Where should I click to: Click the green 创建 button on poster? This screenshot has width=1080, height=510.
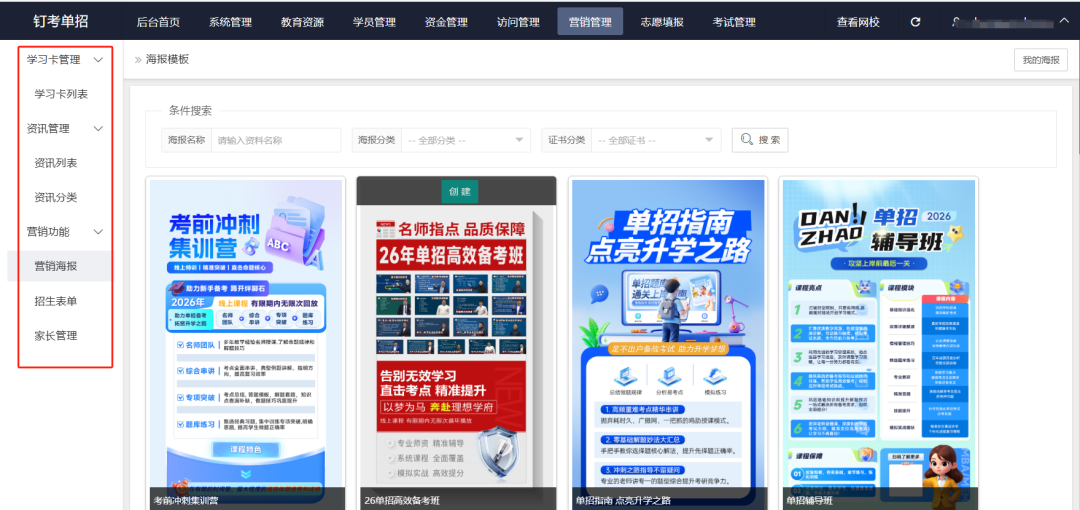pyautogui.click(x=456, y=190)
